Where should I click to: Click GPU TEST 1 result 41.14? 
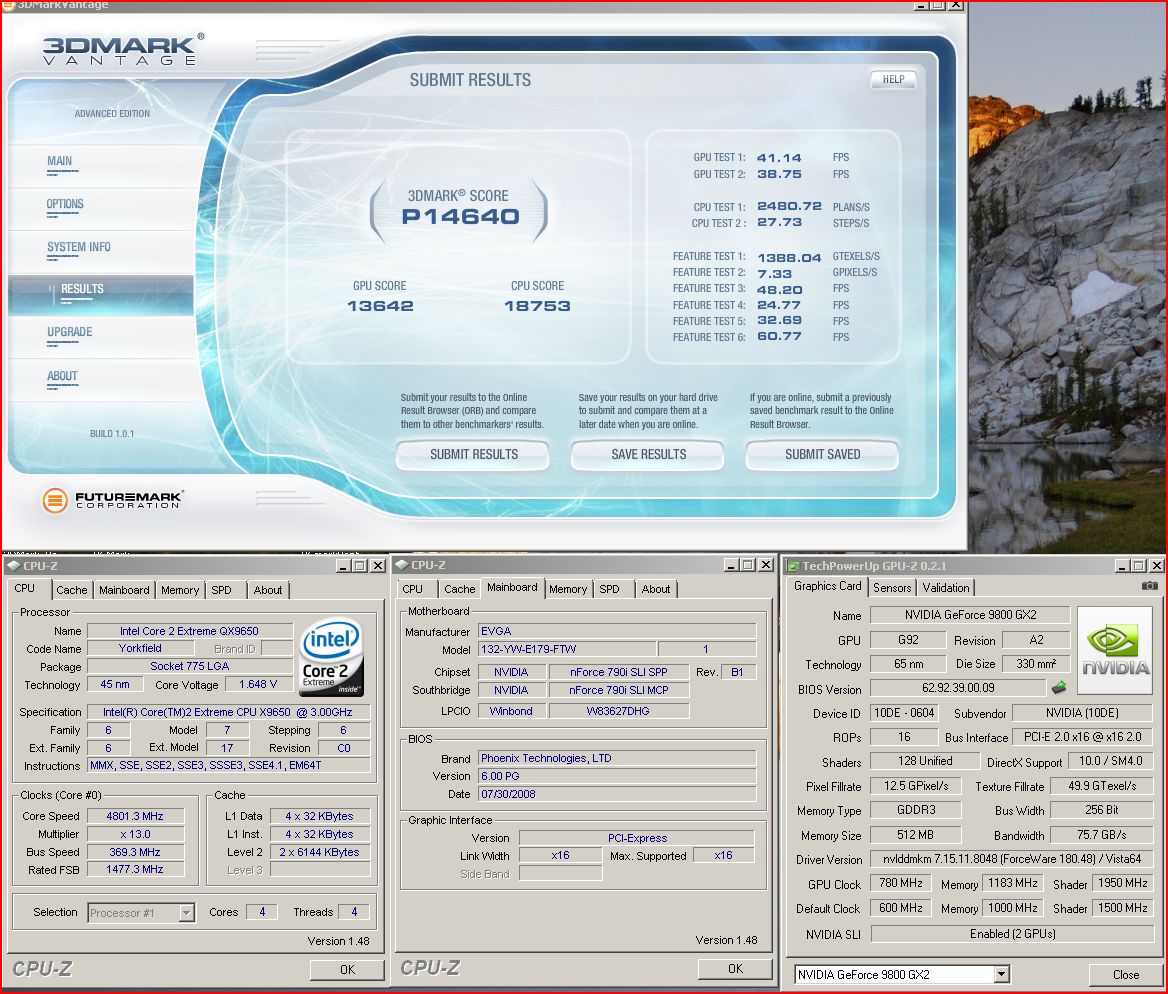coord(779,158)
